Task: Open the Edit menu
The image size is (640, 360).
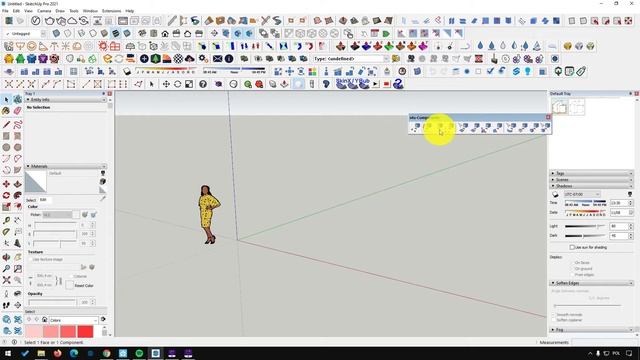Action: pos(16,11)
